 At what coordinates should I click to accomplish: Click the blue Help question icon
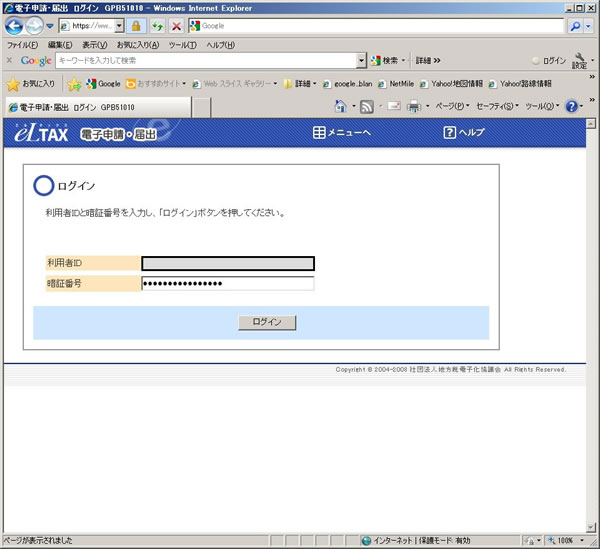click(x=571, y=106)
